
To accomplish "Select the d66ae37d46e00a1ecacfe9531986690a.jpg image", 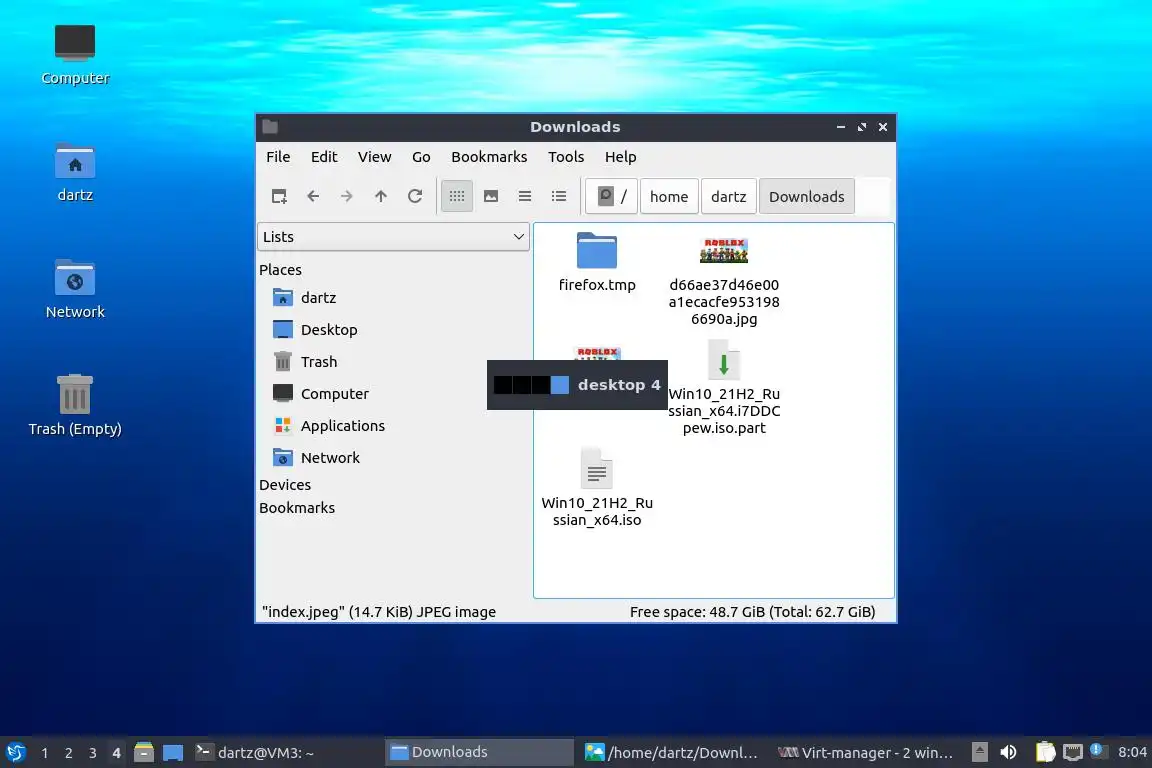I will click(724, 279).
